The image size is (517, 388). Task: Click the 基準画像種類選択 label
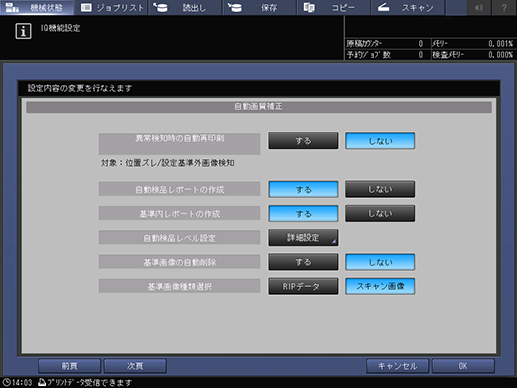coord(179,286)
